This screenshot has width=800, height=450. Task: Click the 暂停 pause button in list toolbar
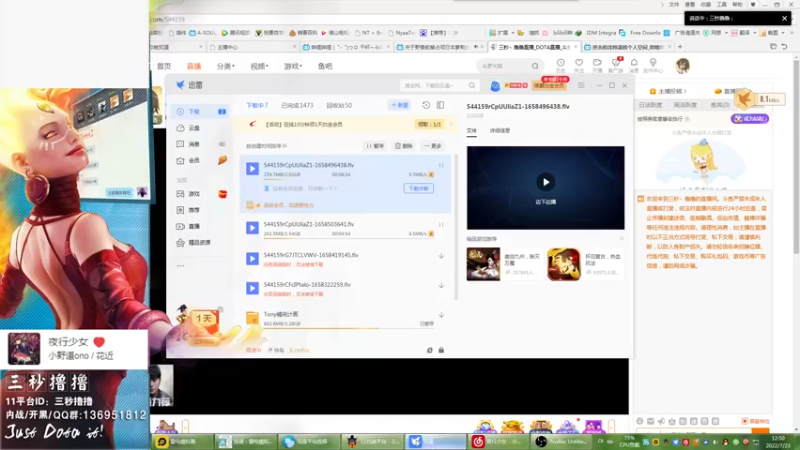tap(375, 146)
